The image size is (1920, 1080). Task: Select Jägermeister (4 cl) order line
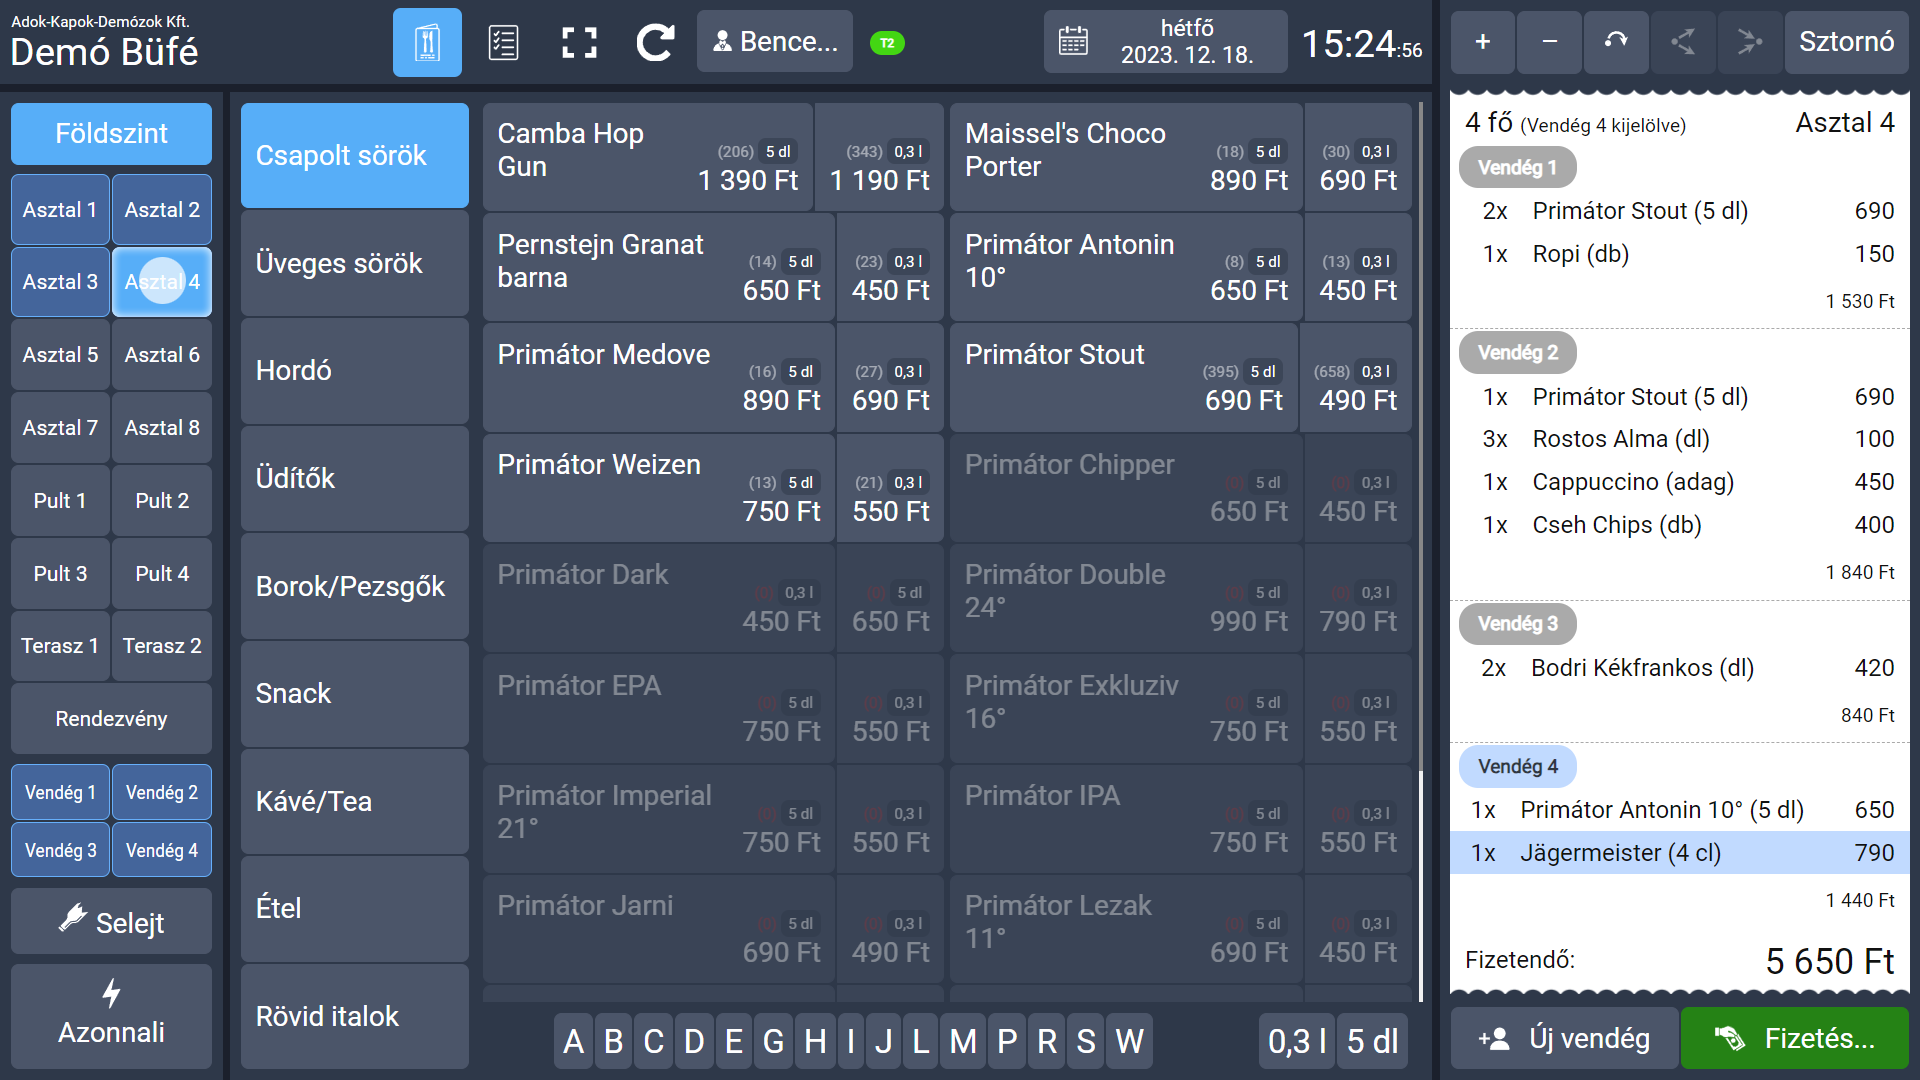click(x=1680, y=853)
